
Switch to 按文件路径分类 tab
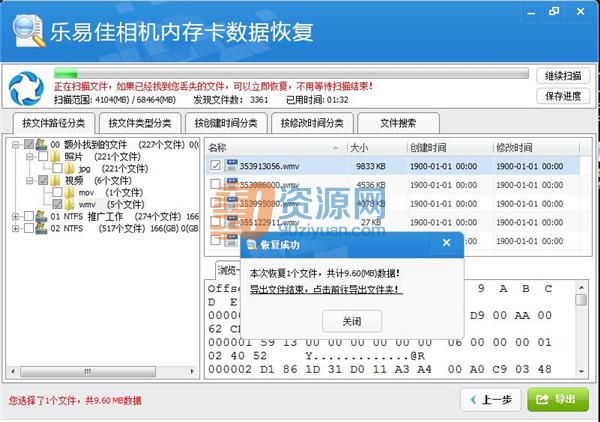(x=54, y=123)
